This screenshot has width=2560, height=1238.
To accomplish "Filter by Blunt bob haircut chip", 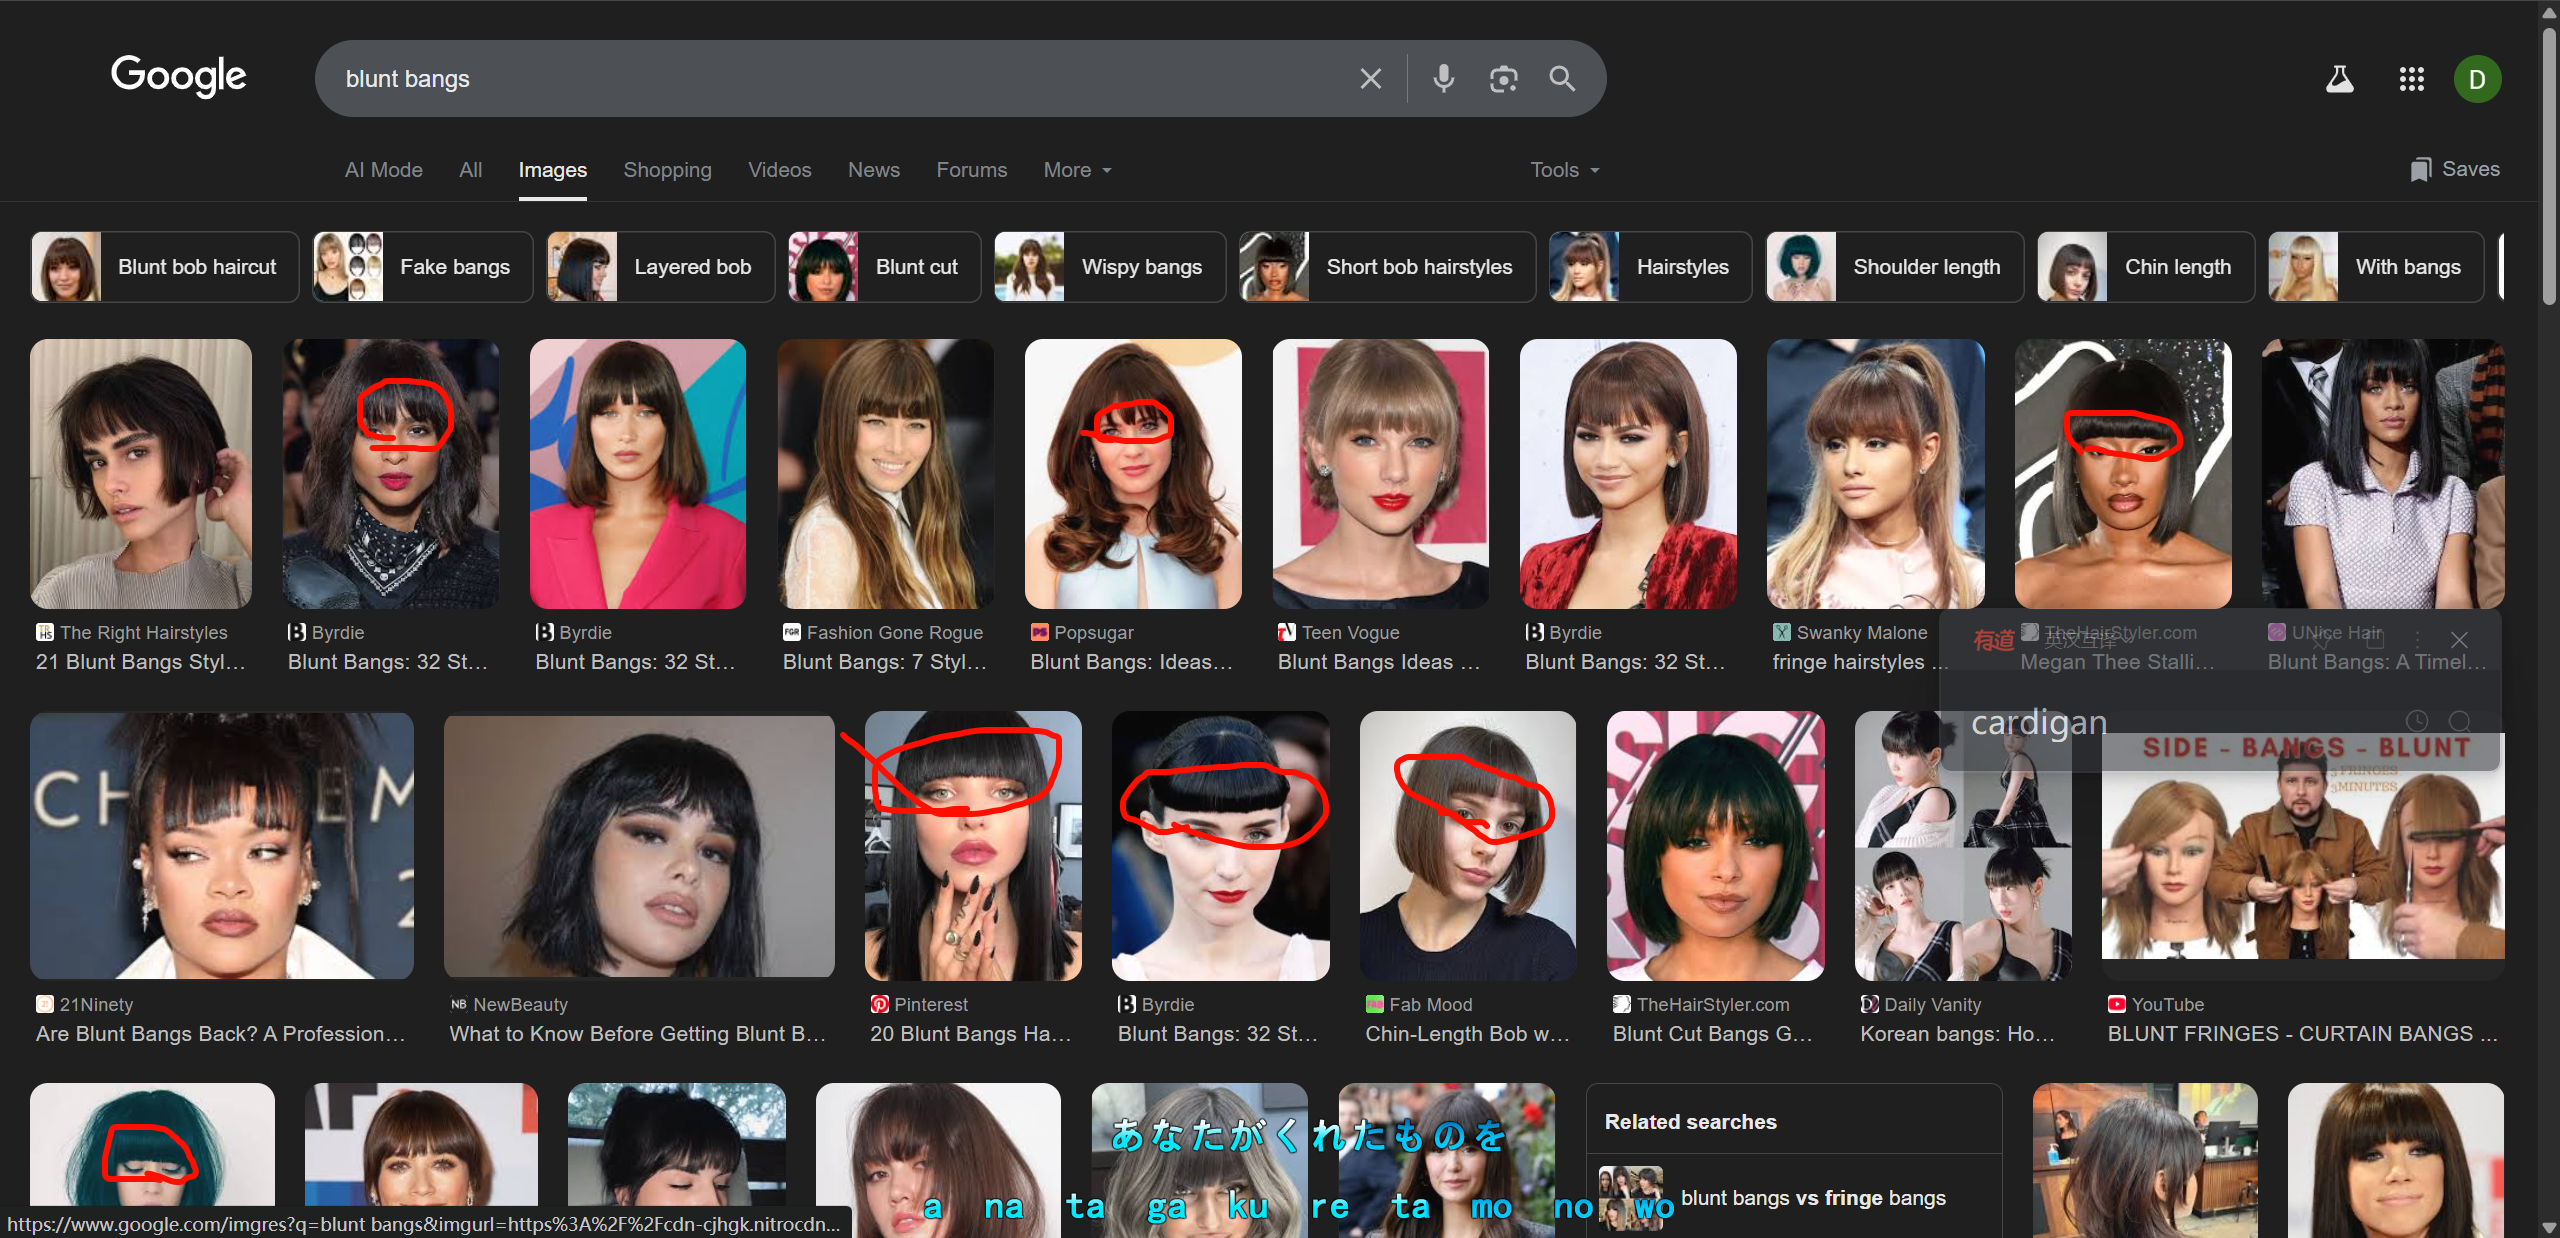I will tap(165, 267).
